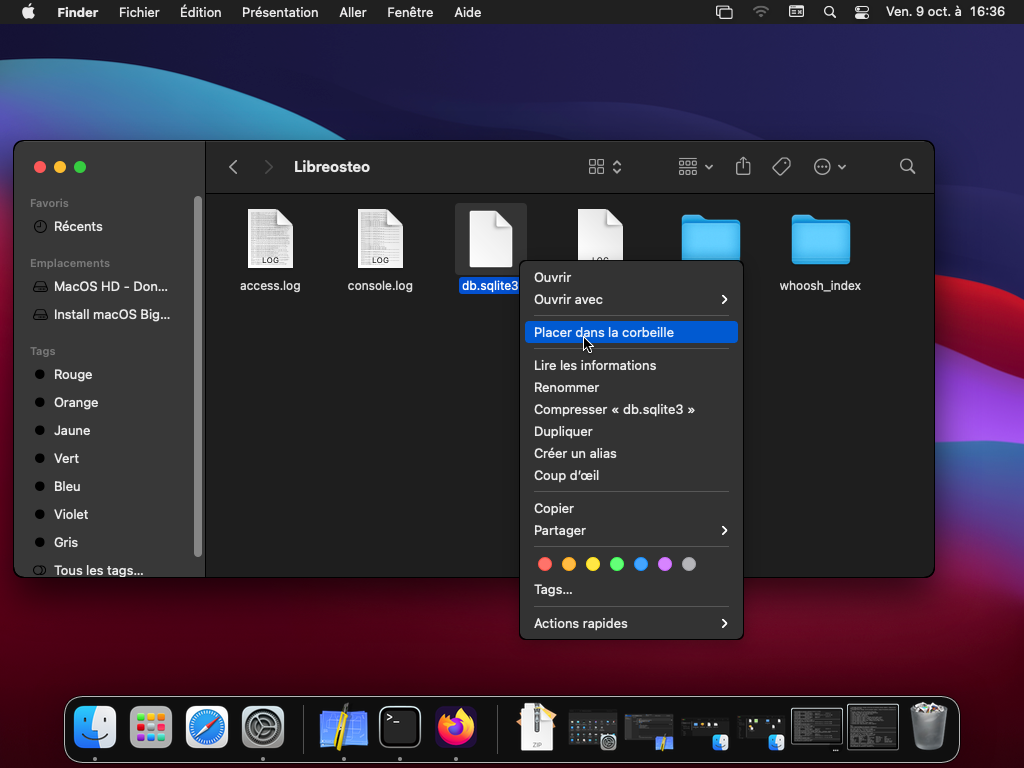The image size is (1024, 768).
Task: Open the more actions ellipsis dropdown
Action: click(x=830, y=167)
